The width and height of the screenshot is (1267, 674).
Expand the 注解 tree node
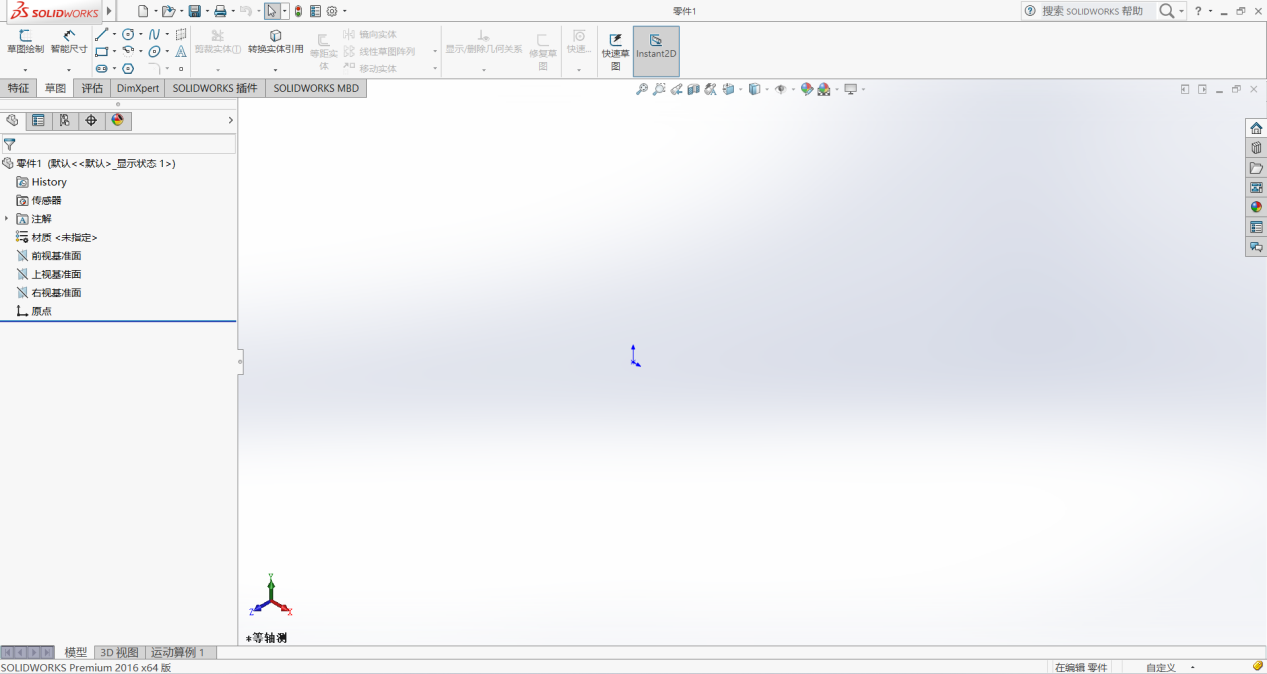7,219
